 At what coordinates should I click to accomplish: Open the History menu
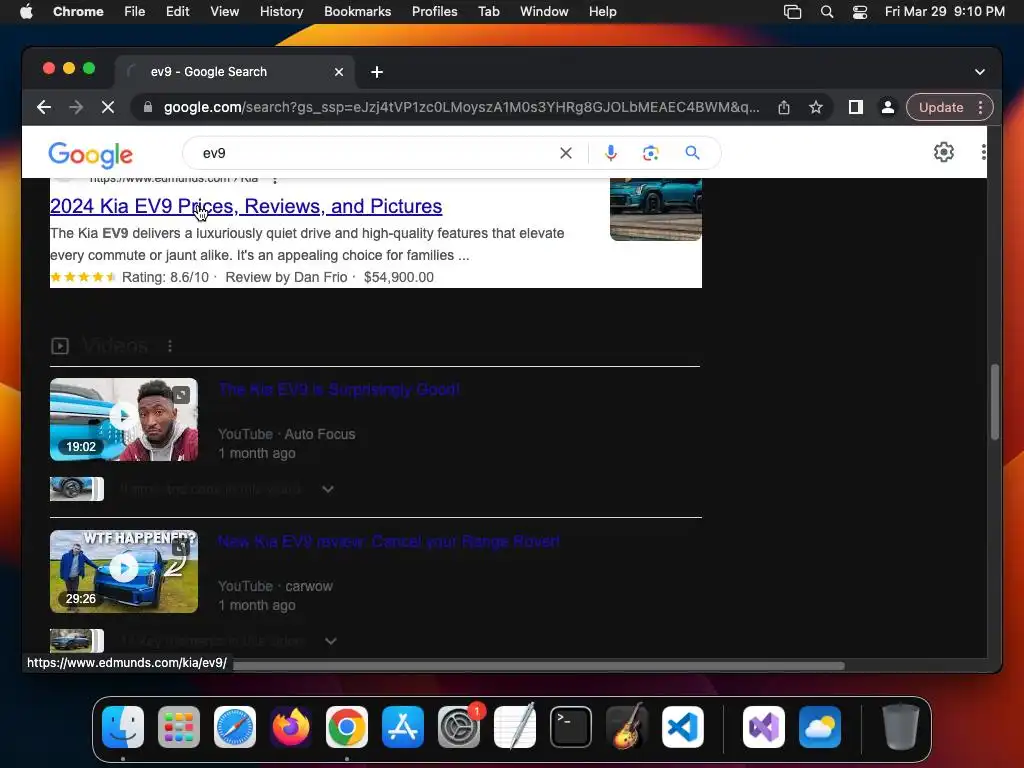coord(281,12)
